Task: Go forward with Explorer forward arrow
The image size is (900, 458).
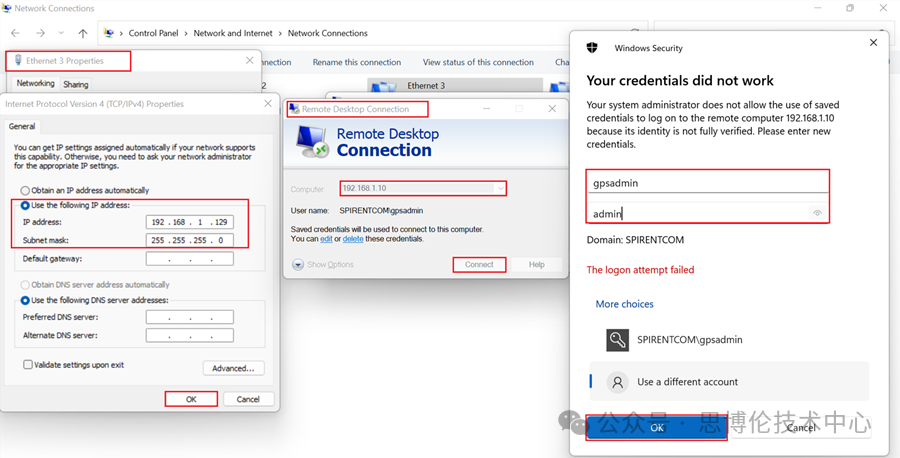Action: click(x=40, y=33)
